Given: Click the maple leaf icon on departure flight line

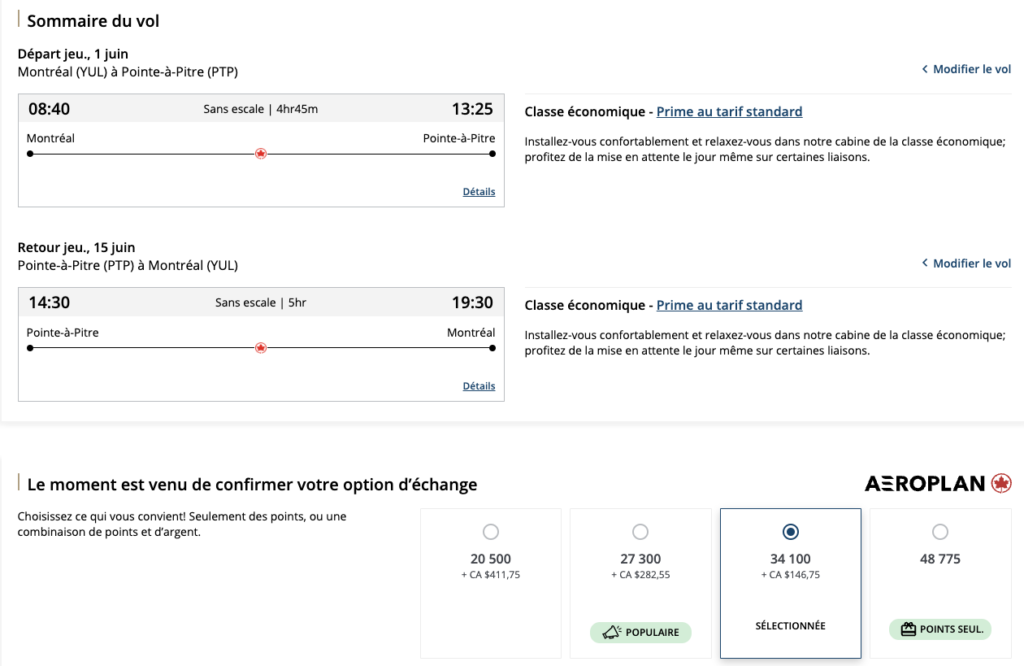Looking at the screenshot, I should point(261,154).
